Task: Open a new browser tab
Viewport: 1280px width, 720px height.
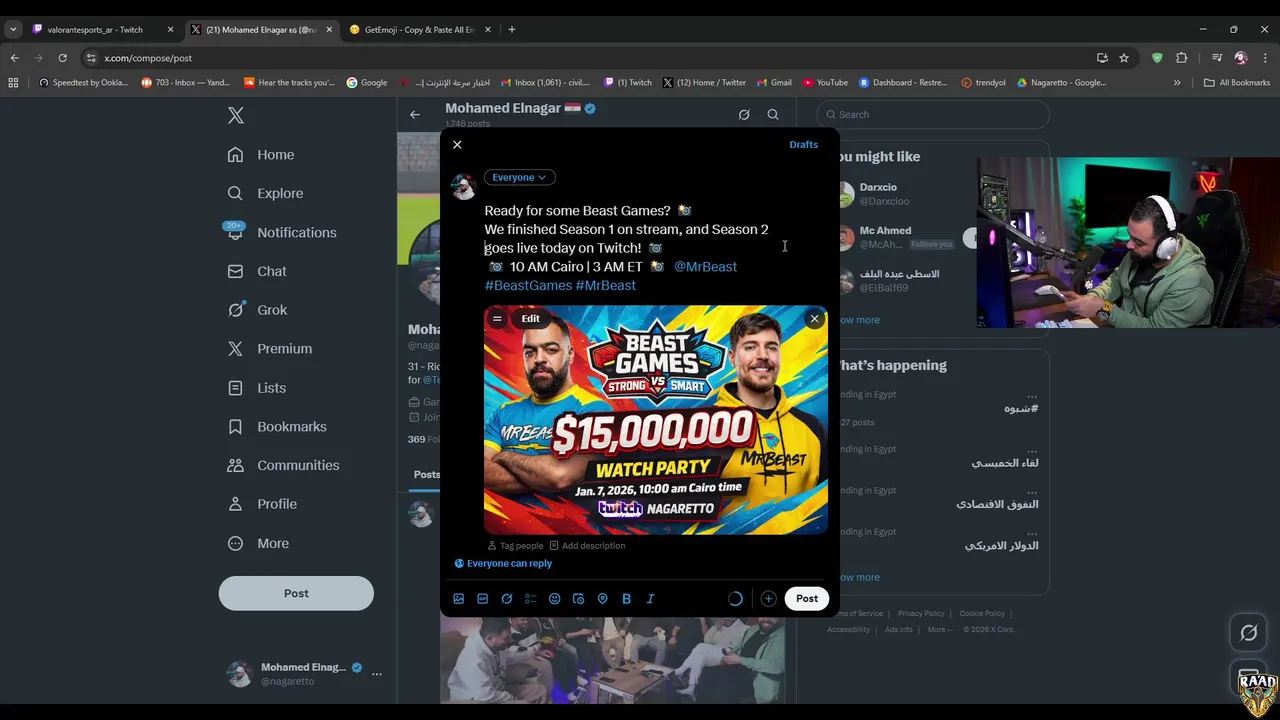Action: coord(511,30)
